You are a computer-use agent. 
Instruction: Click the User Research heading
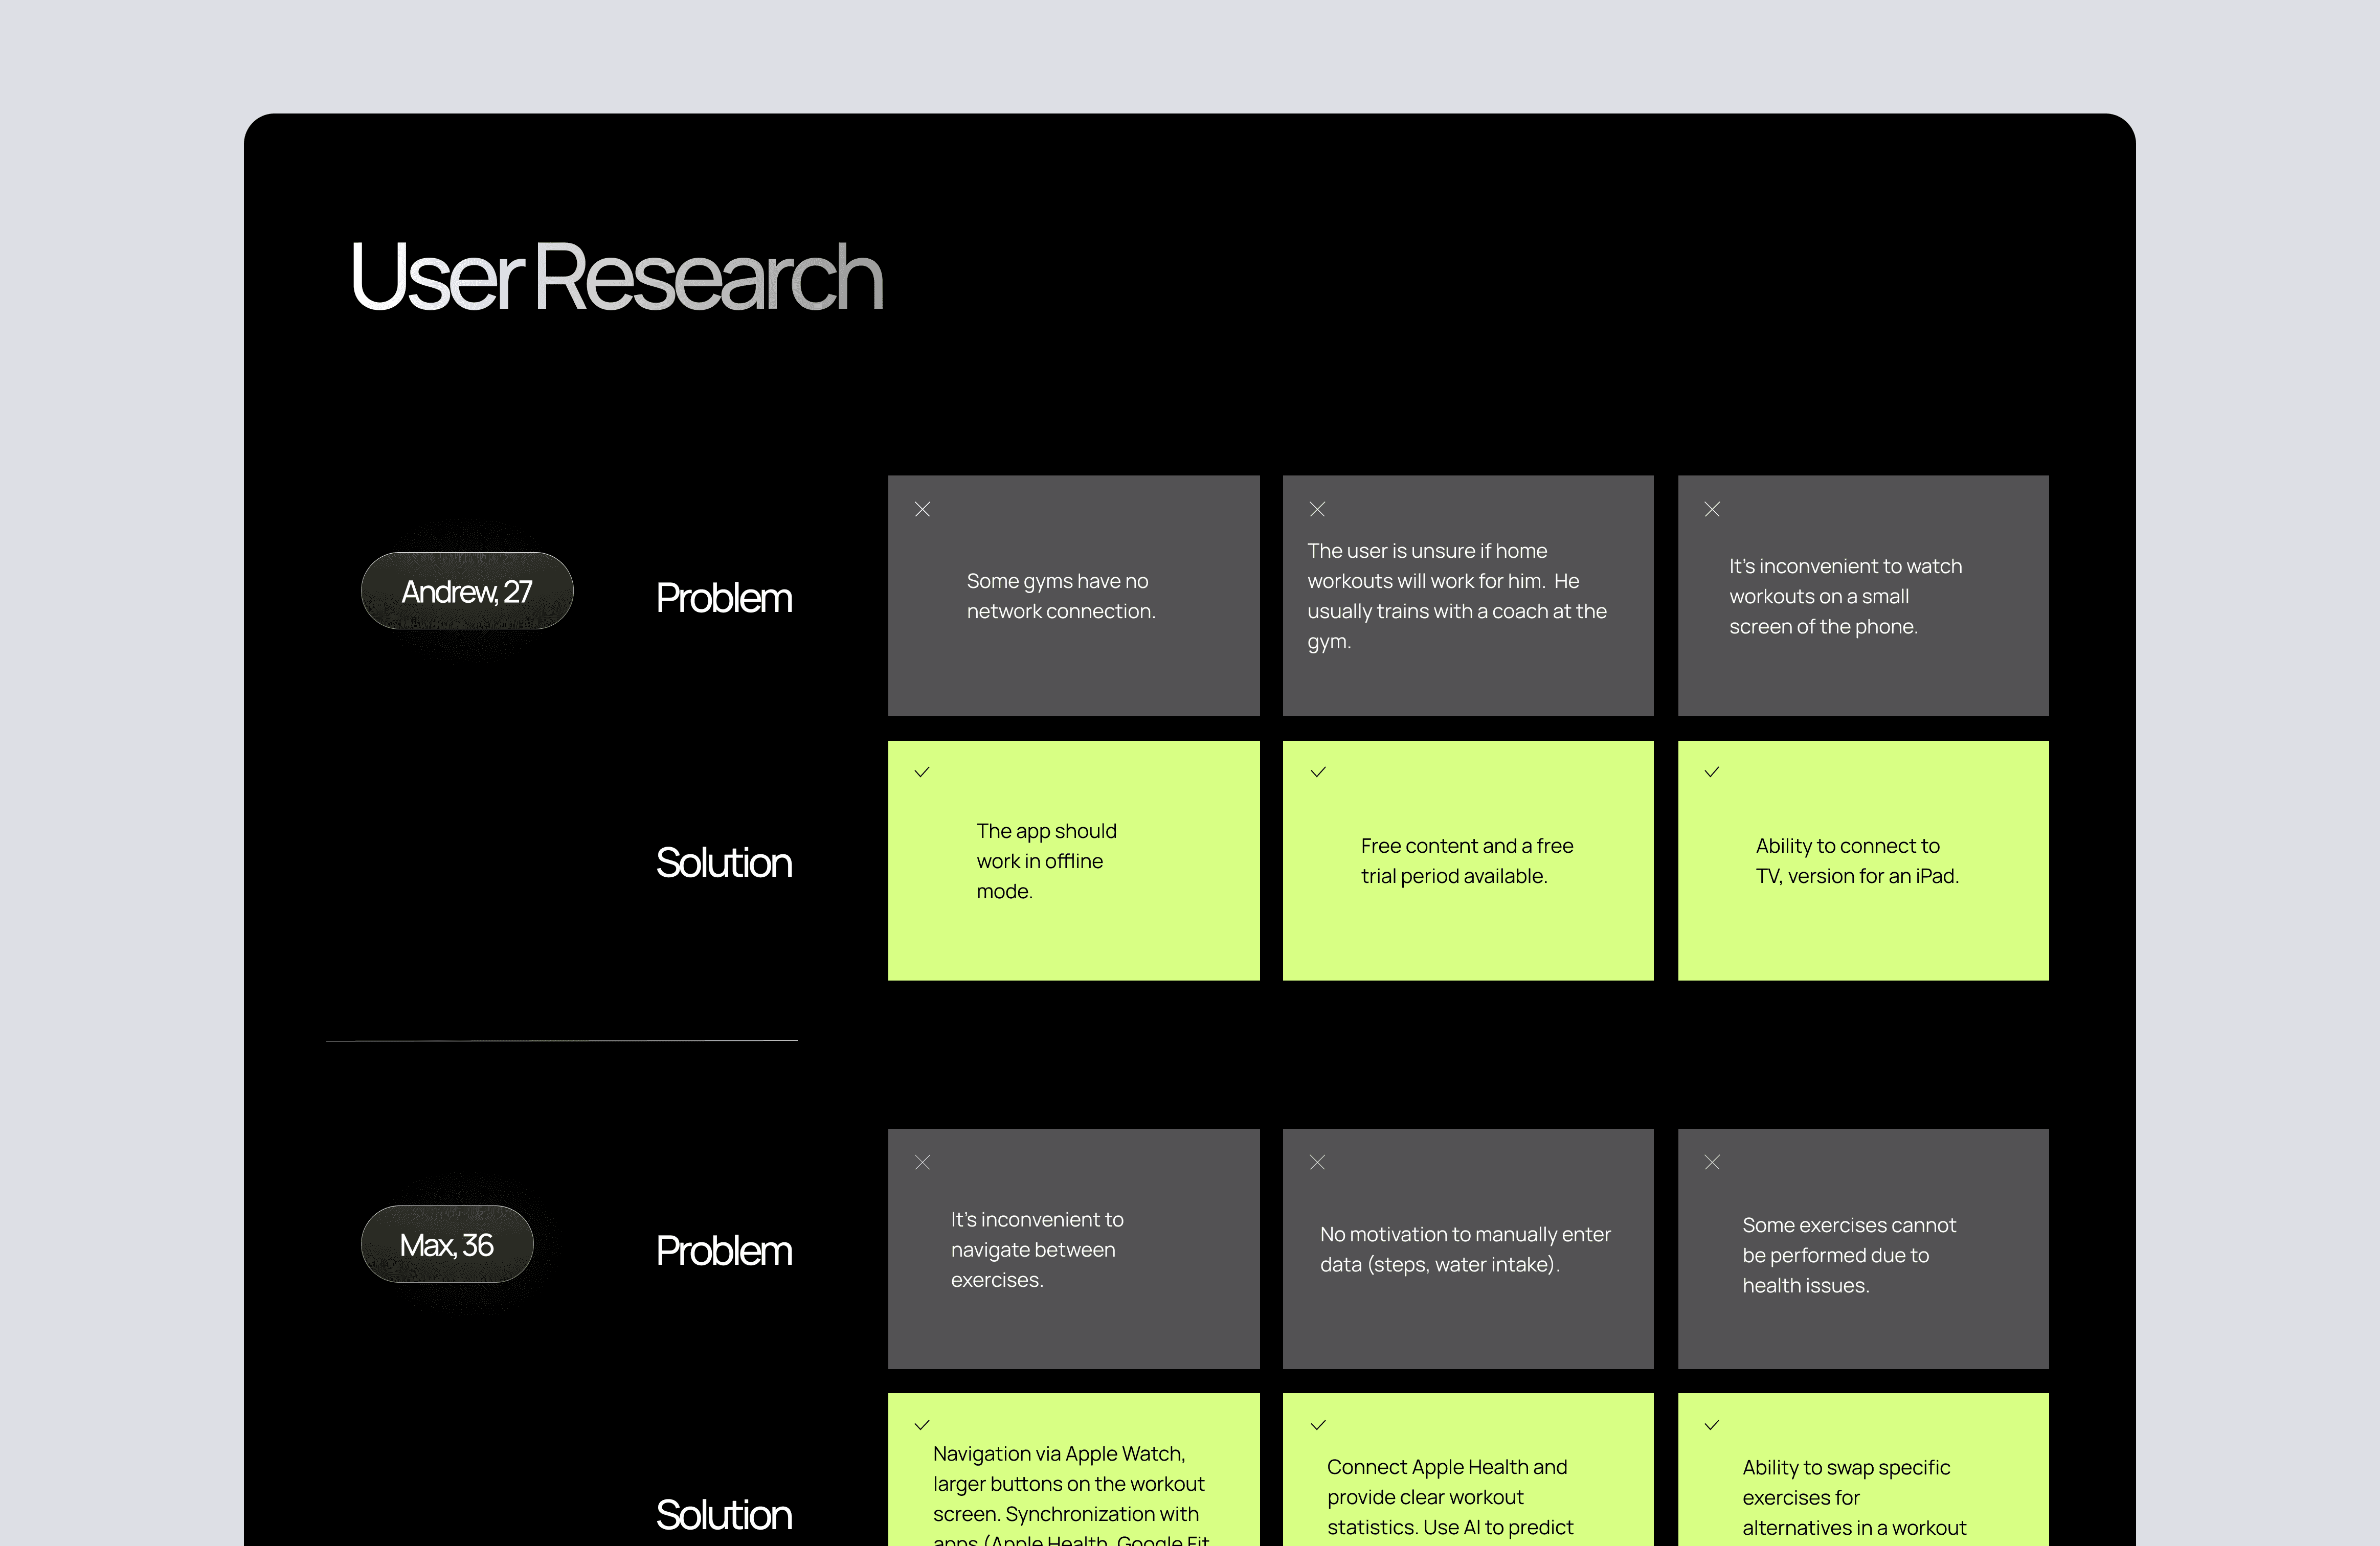[616, 277]
